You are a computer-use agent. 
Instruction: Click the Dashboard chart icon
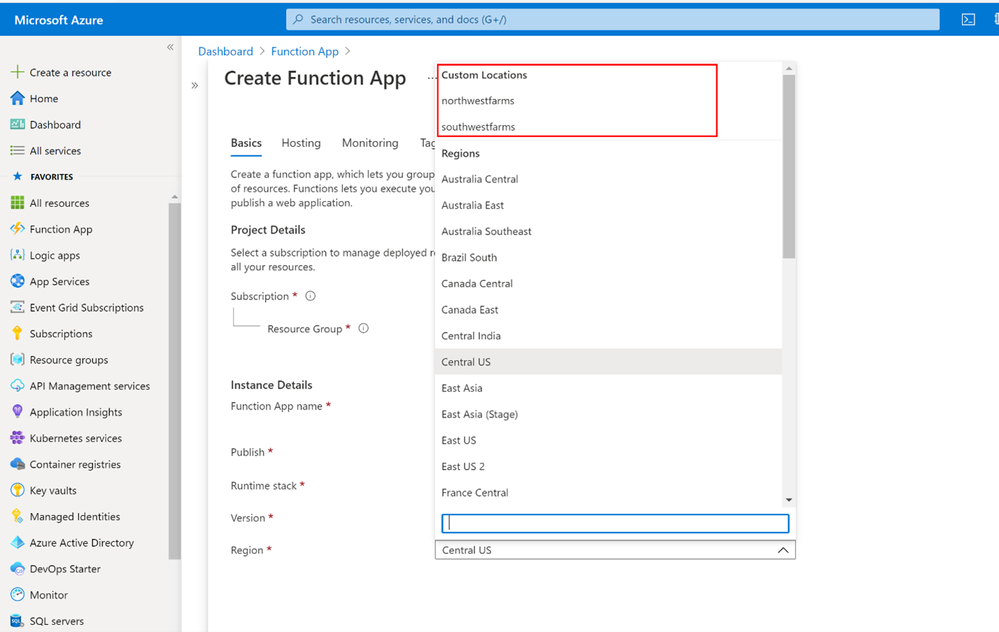tap(17, 124)
